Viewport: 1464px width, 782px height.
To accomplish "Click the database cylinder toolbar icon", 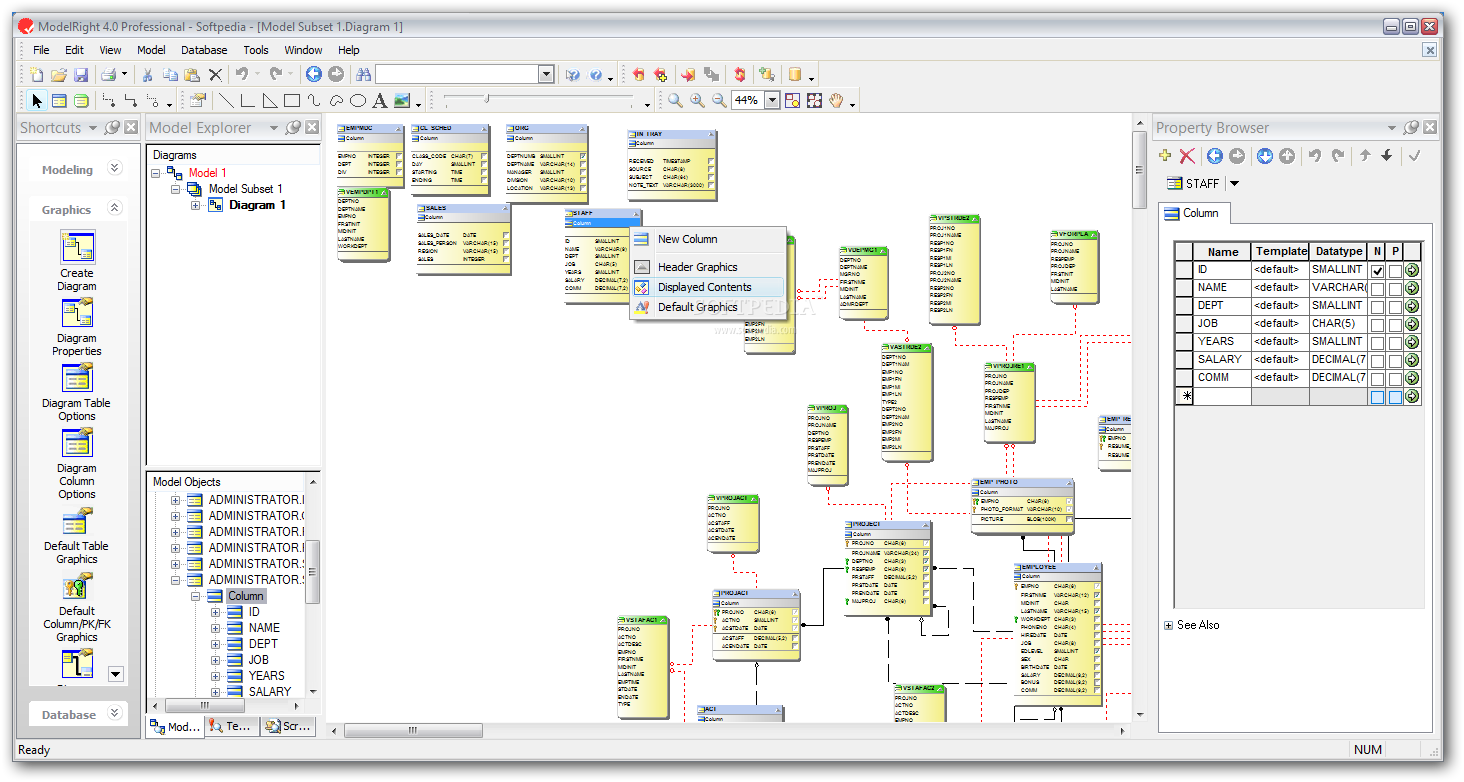I will 795,75.
